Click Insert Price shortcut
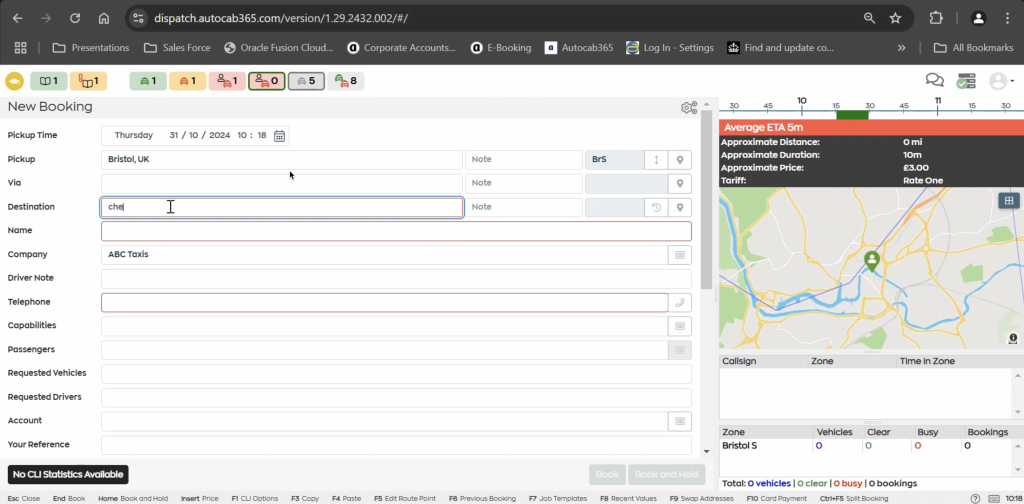The height and width of the screenshot is (504, 1024). click(x=200, y=498)
